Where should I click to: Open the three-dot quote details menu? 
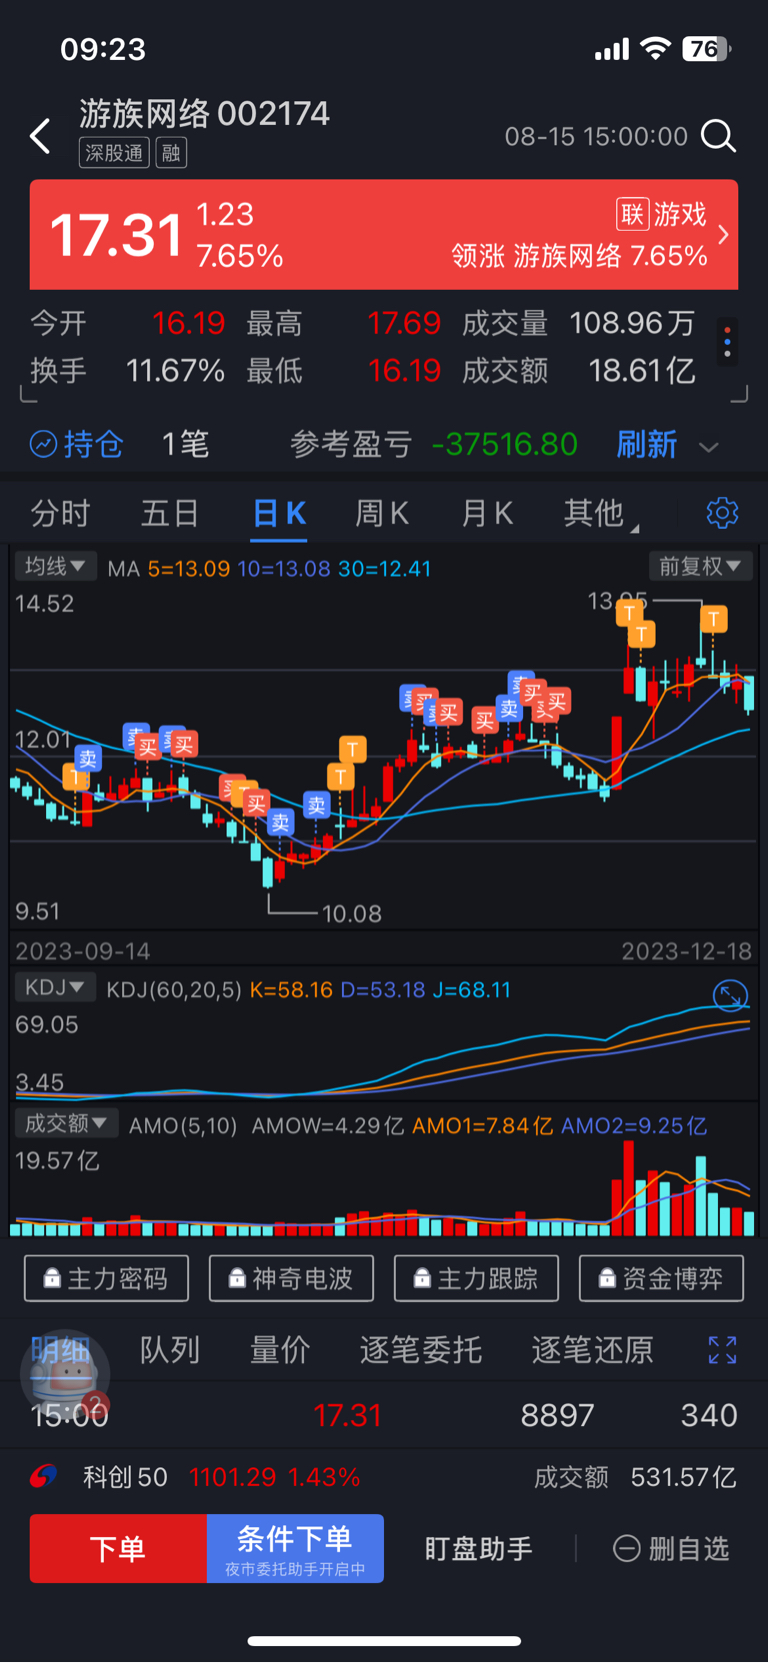(727, 341)
